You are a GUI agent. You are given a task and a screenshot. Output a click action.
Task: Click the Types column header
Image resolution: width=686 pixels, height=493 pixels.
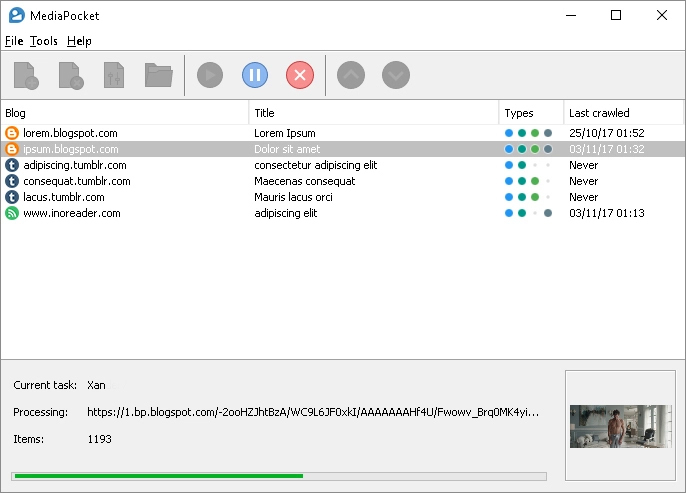[530, 113]
